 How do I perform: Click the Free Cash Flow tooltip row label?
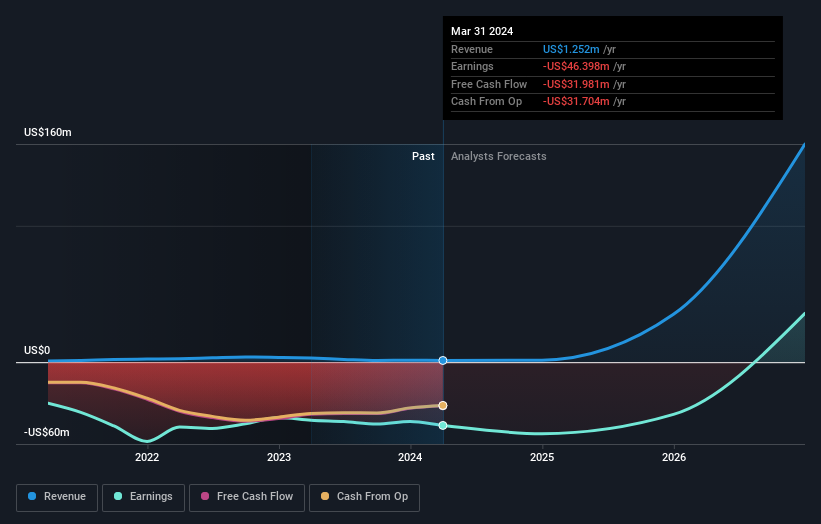(x=489, y=84)
